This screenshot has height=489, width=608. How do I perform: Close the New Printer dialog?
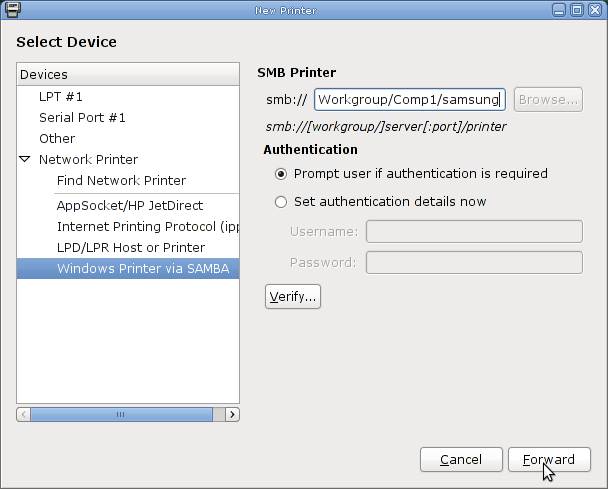(595, 10)
